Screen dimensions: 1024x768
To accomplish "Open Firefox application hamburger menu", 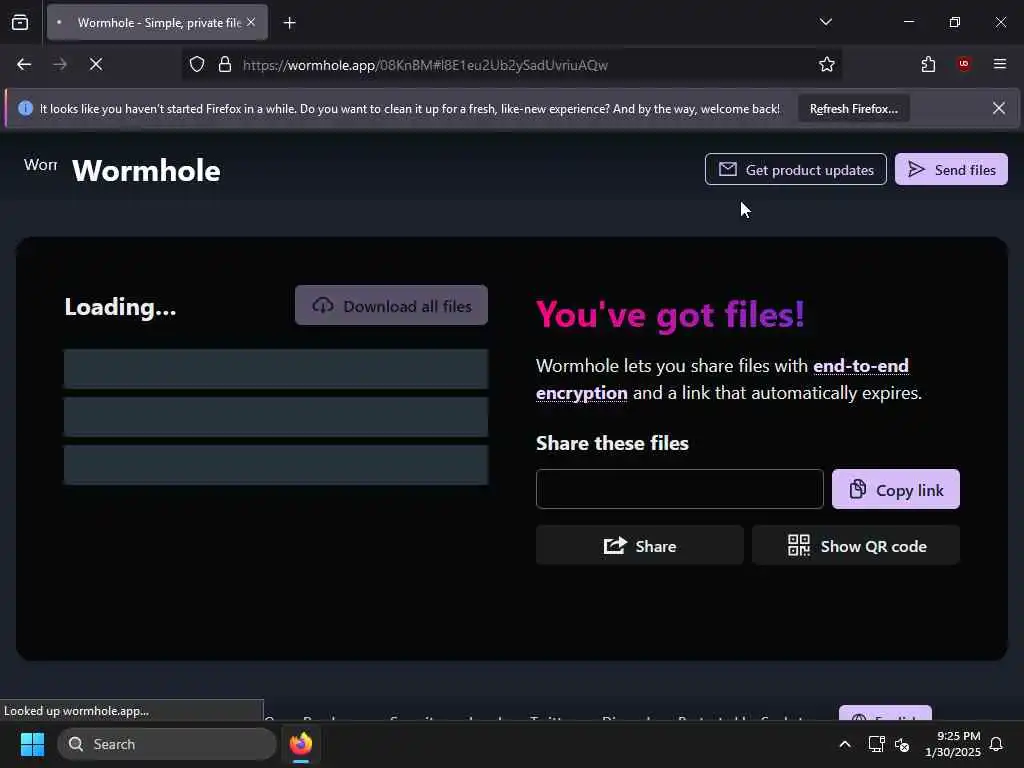I will click(999, 64).
